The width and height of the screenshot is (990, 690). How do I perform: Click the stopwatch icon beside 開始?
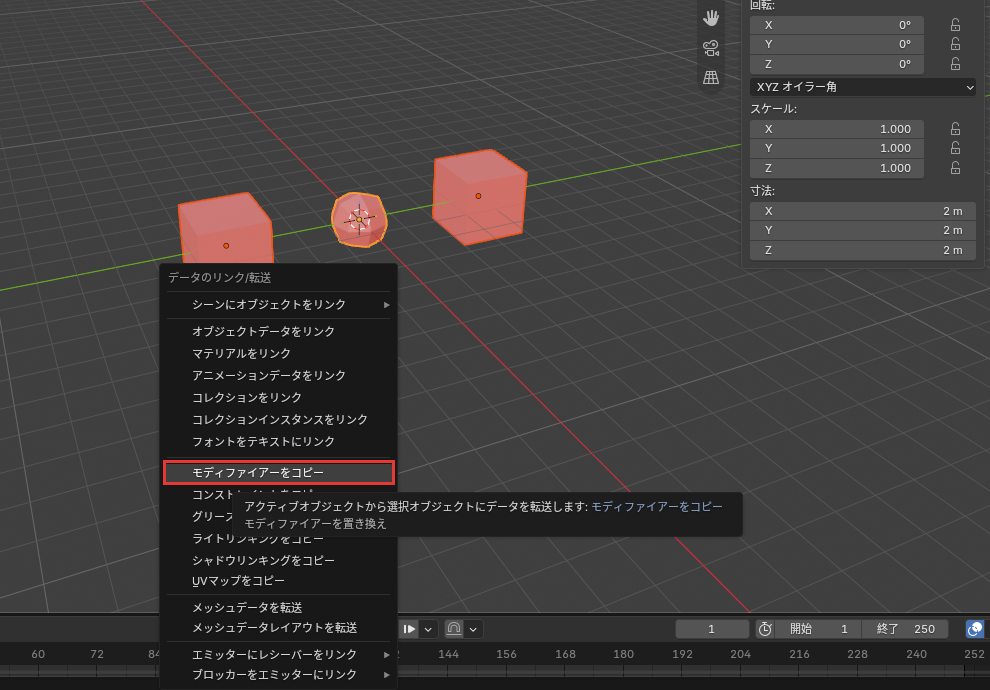pos(765,629)
